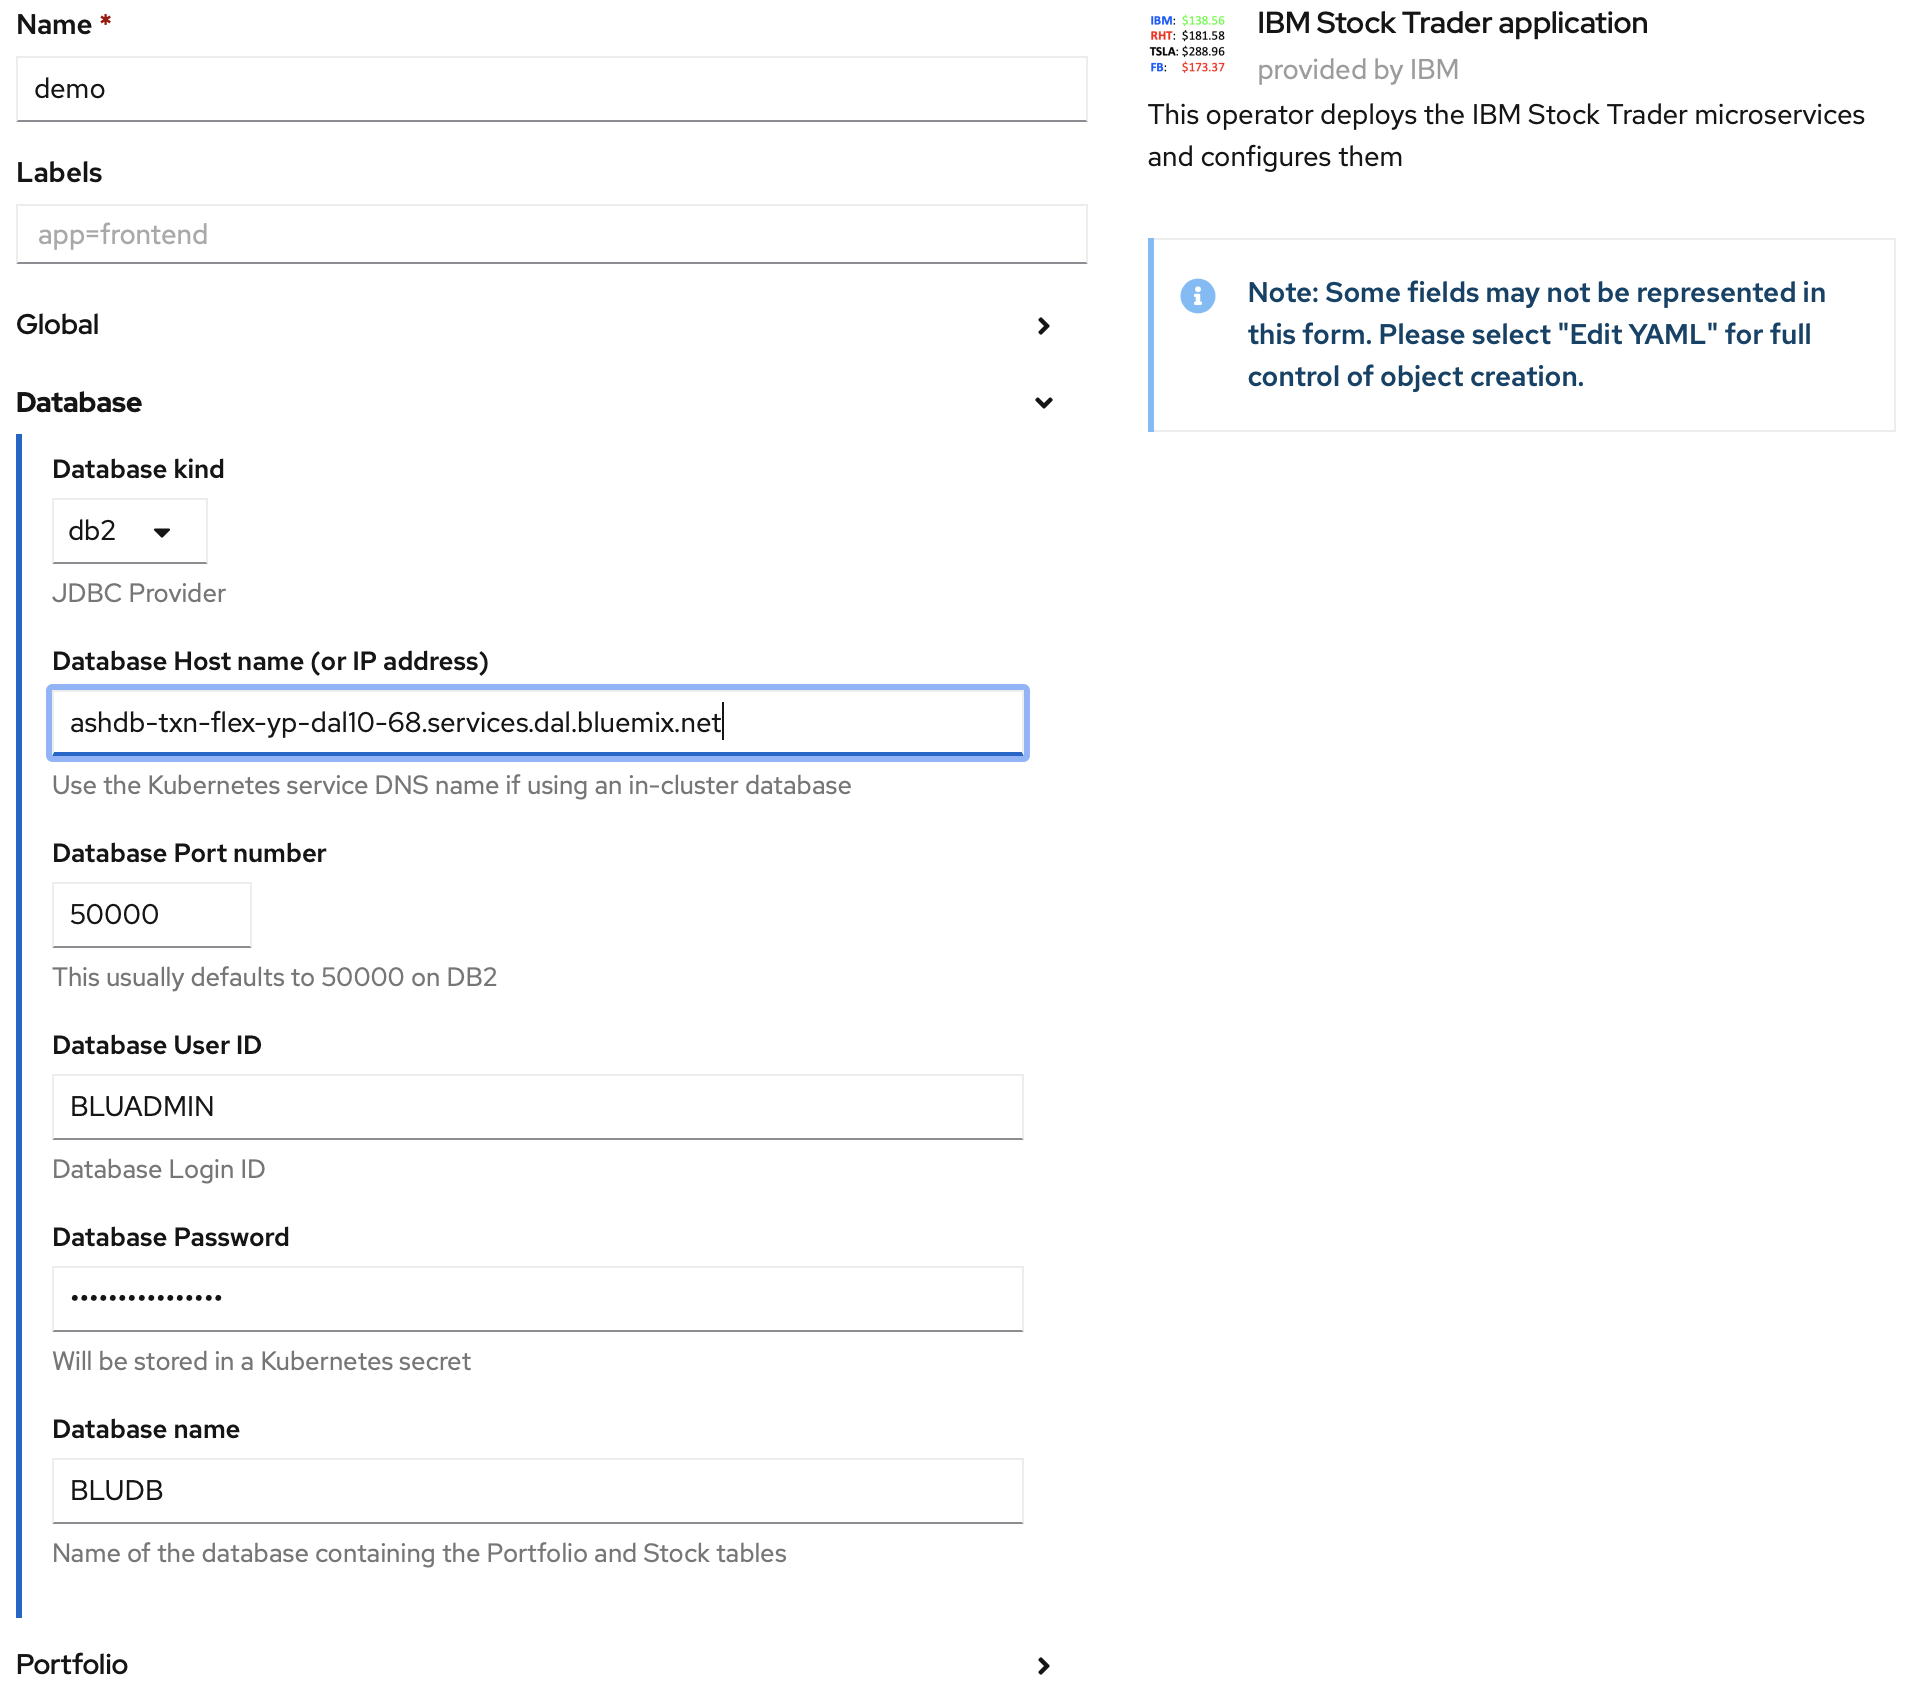Click the Name input field containing demo

[551, 89]
